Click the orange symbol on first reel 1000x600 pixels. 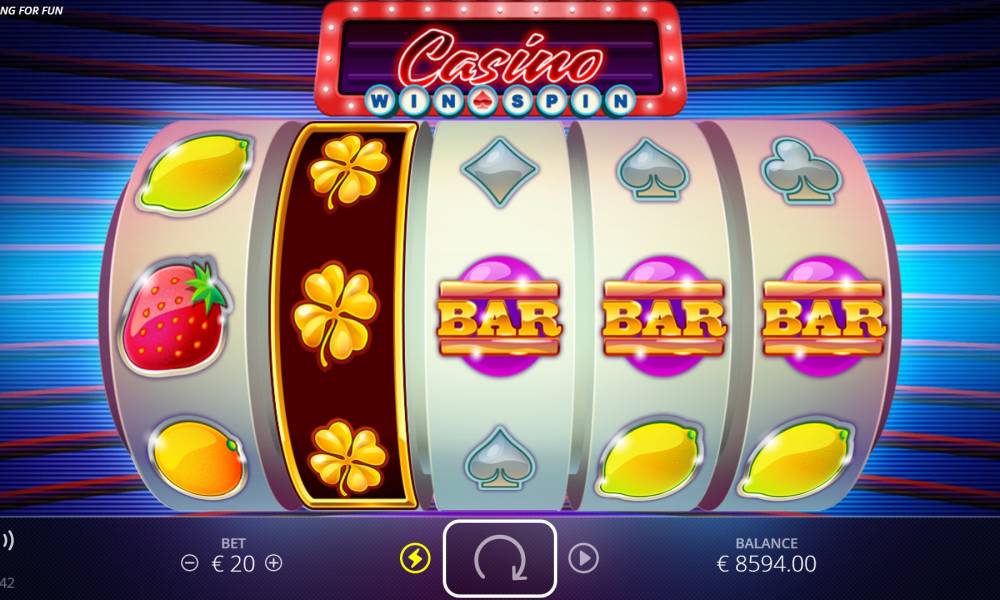click(x=199, y=458)
